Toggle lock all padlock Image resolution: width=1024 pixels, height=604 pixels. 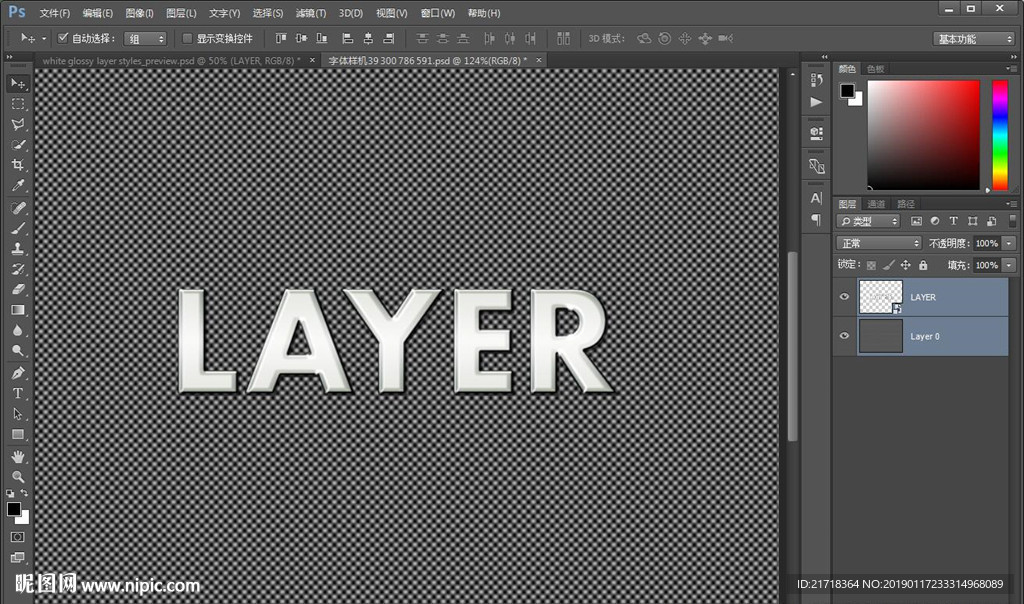pos(923,265)
